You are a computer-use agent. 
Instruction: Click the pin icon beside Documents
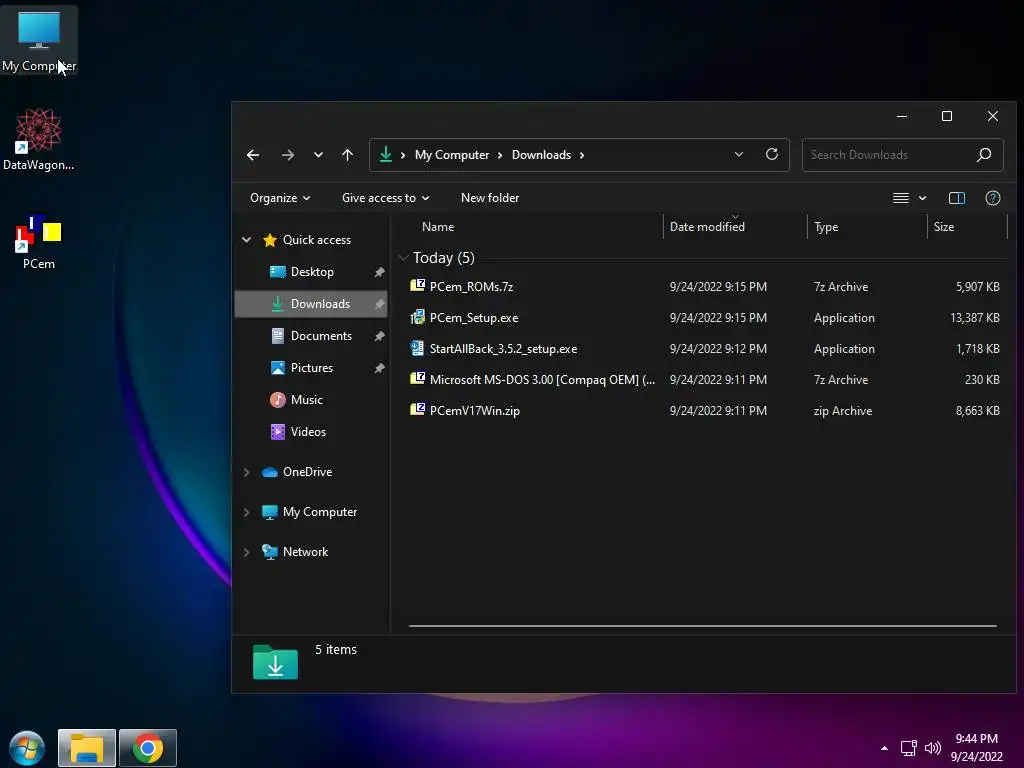click(379, 336)
